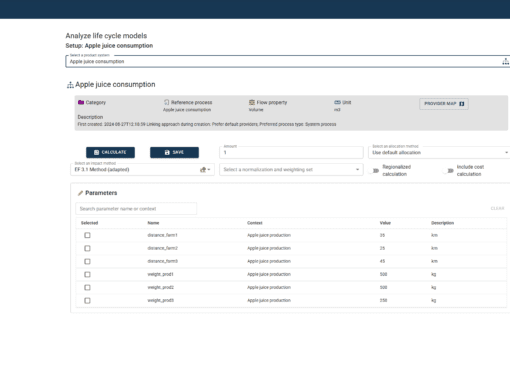
Task: Click the hierarchy icon beside Apple juice consumption heading
Action: pyautogui.click(x=70, y=85)
